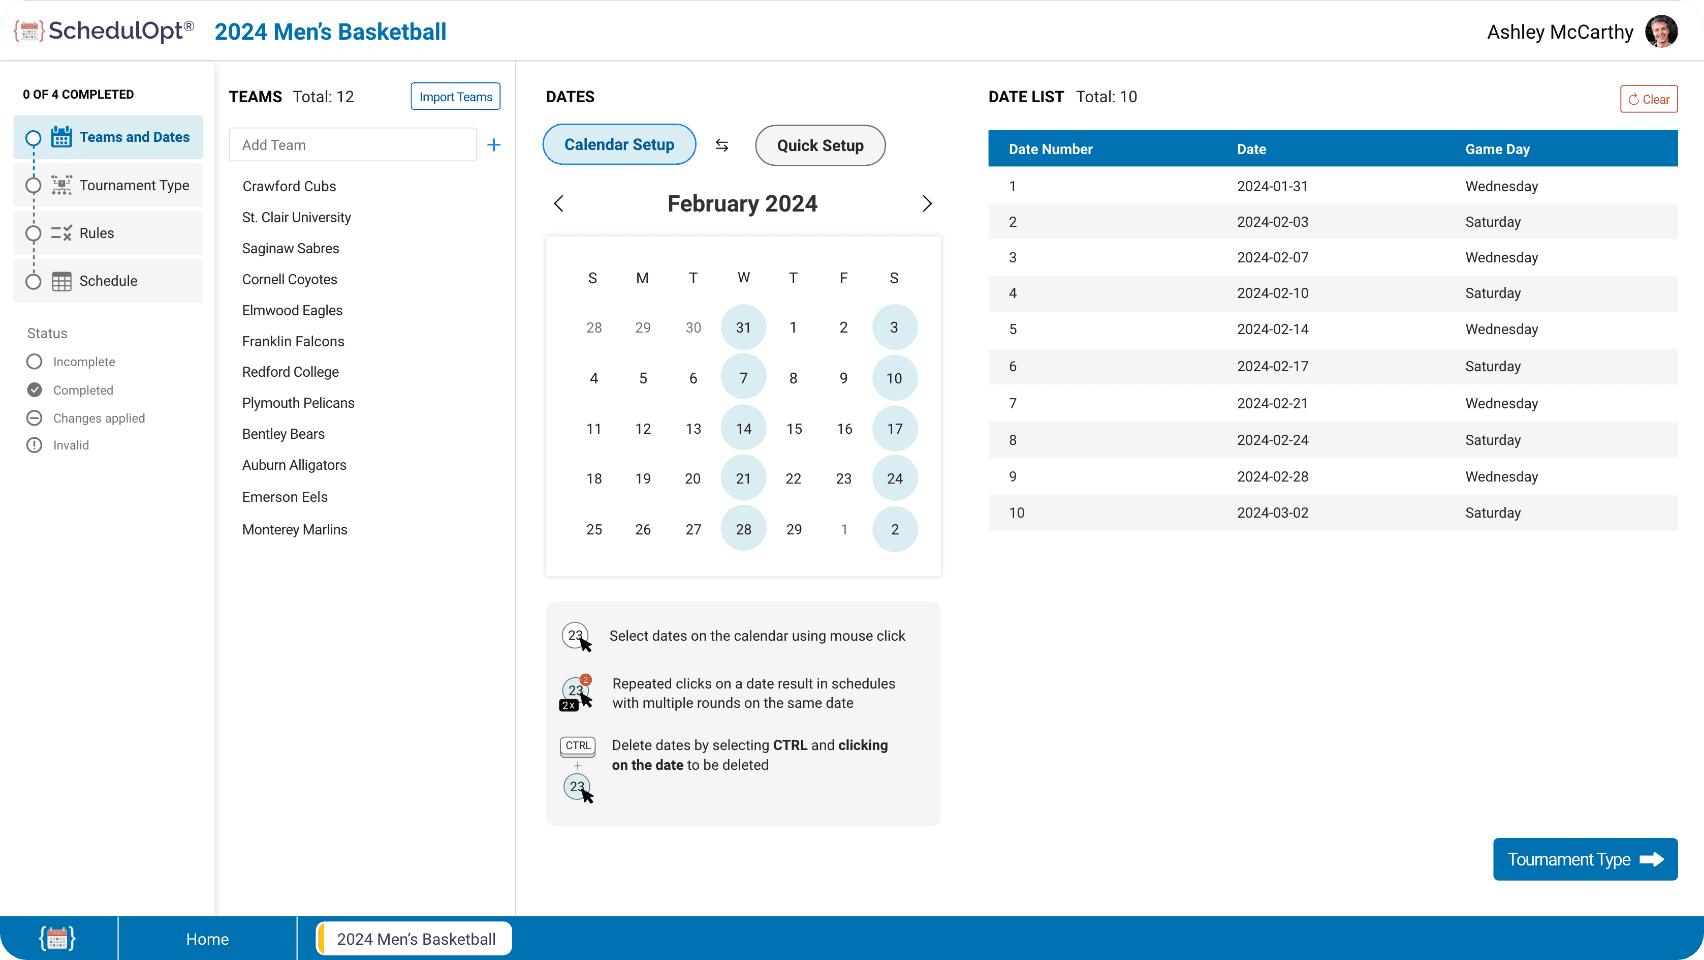The height and width of the screenshot is (960, 1704).
Task: Select Crawford Cubs team
Action: [x=289, y=186]
